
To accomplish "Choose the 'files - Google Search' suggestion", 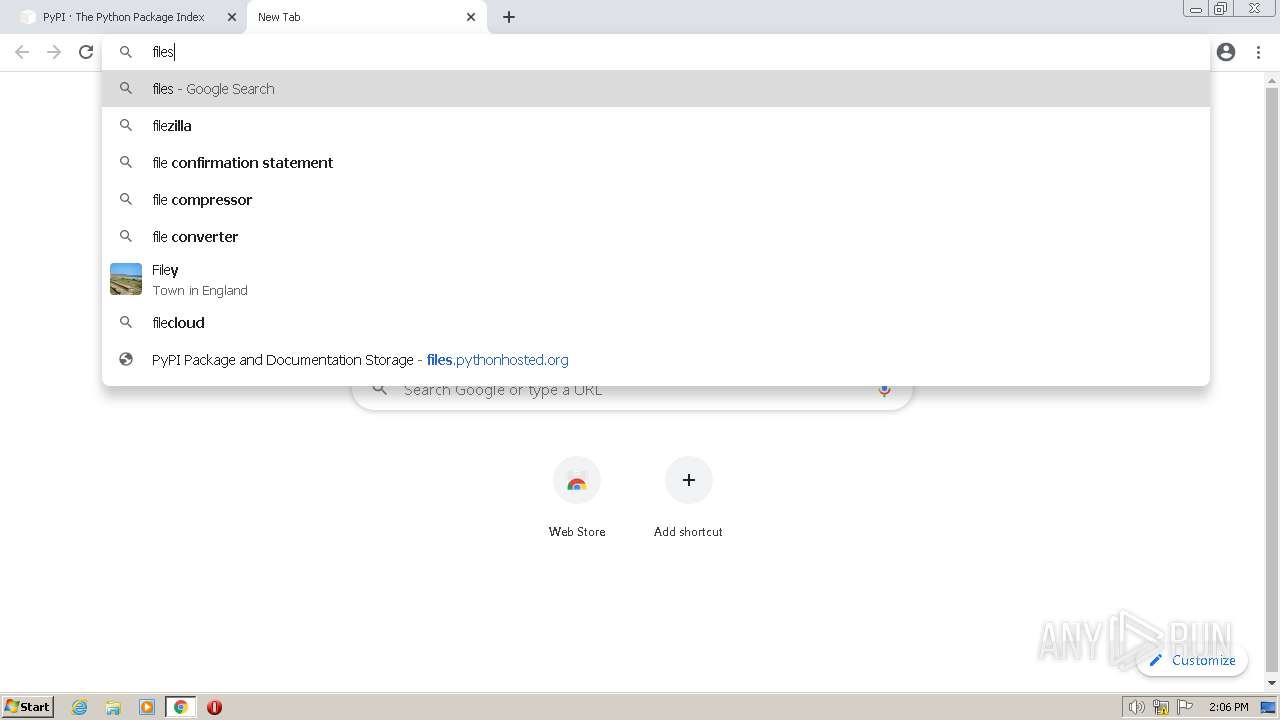I will [x=655, y=89].
